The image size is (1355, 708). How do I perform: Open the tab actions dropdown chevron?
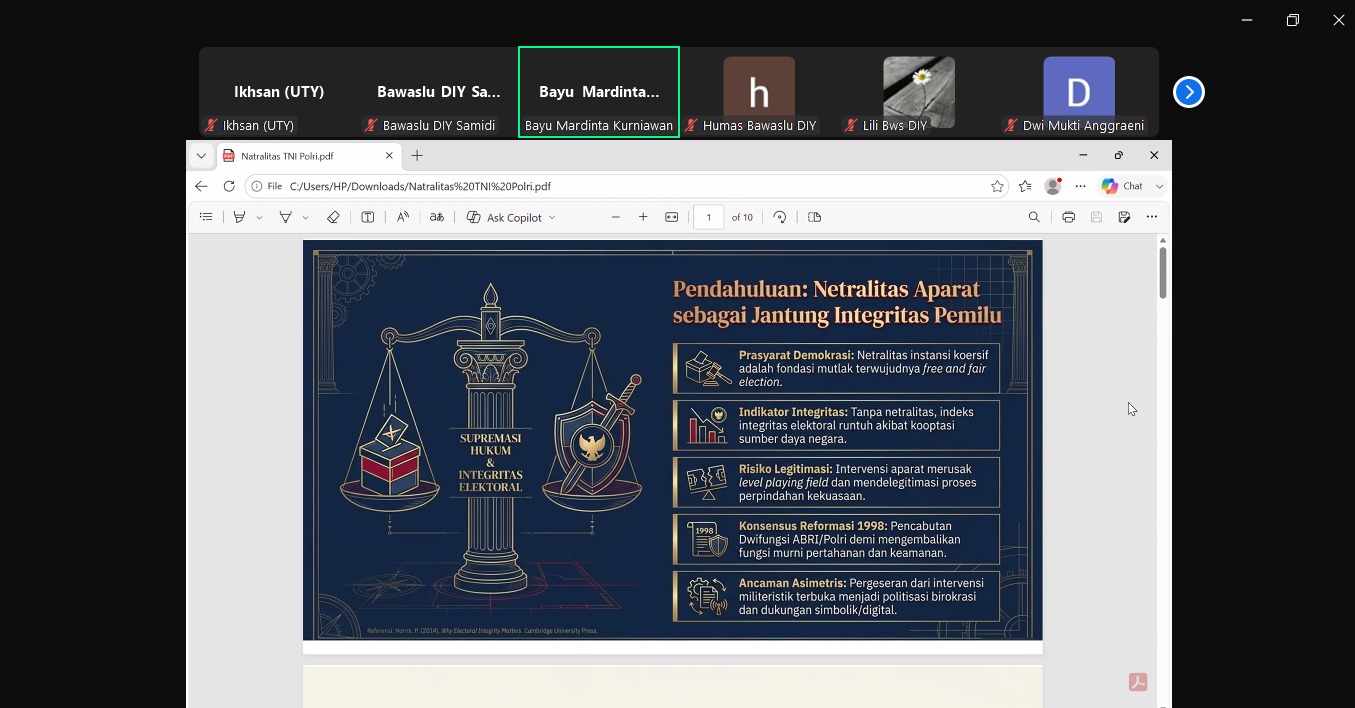(201, 156)
